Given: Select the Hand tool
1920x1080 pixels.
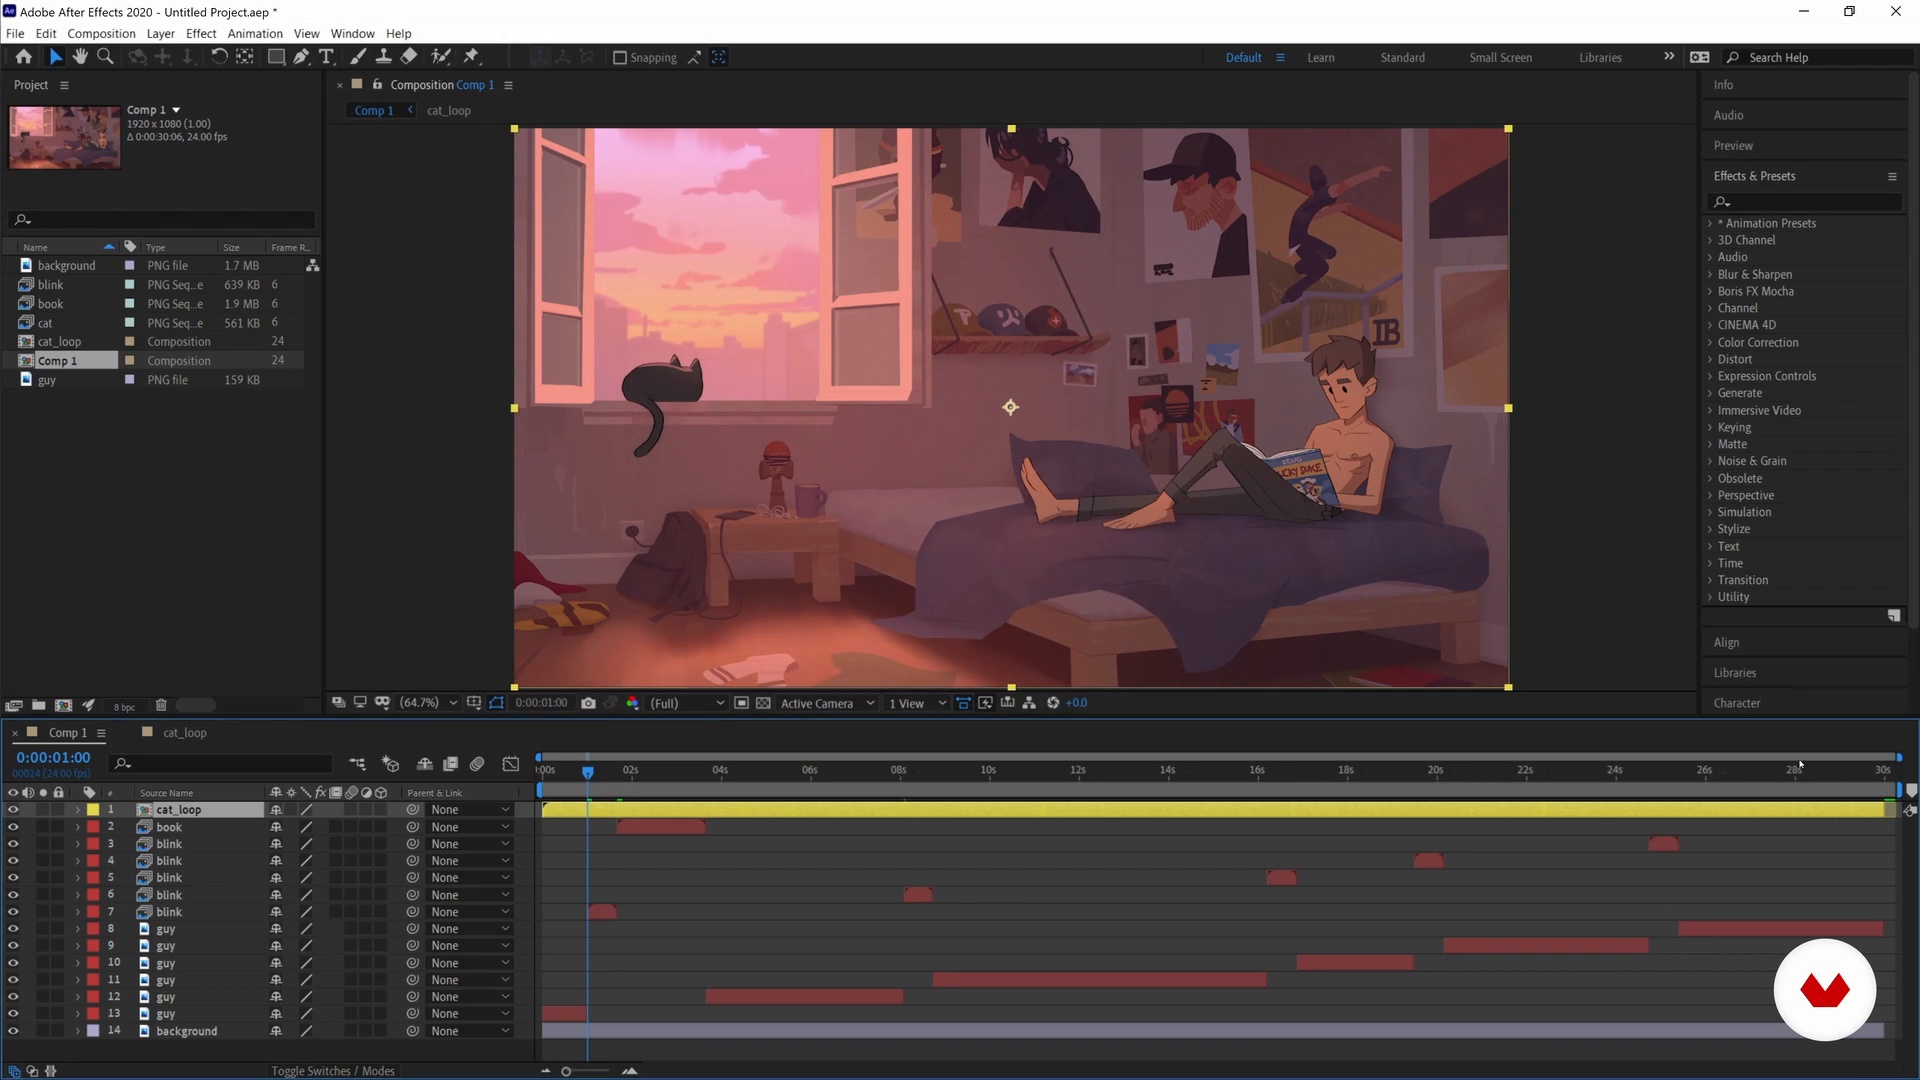Looking at the screenshot, I should pyautogui.click(x=80, y=57).
